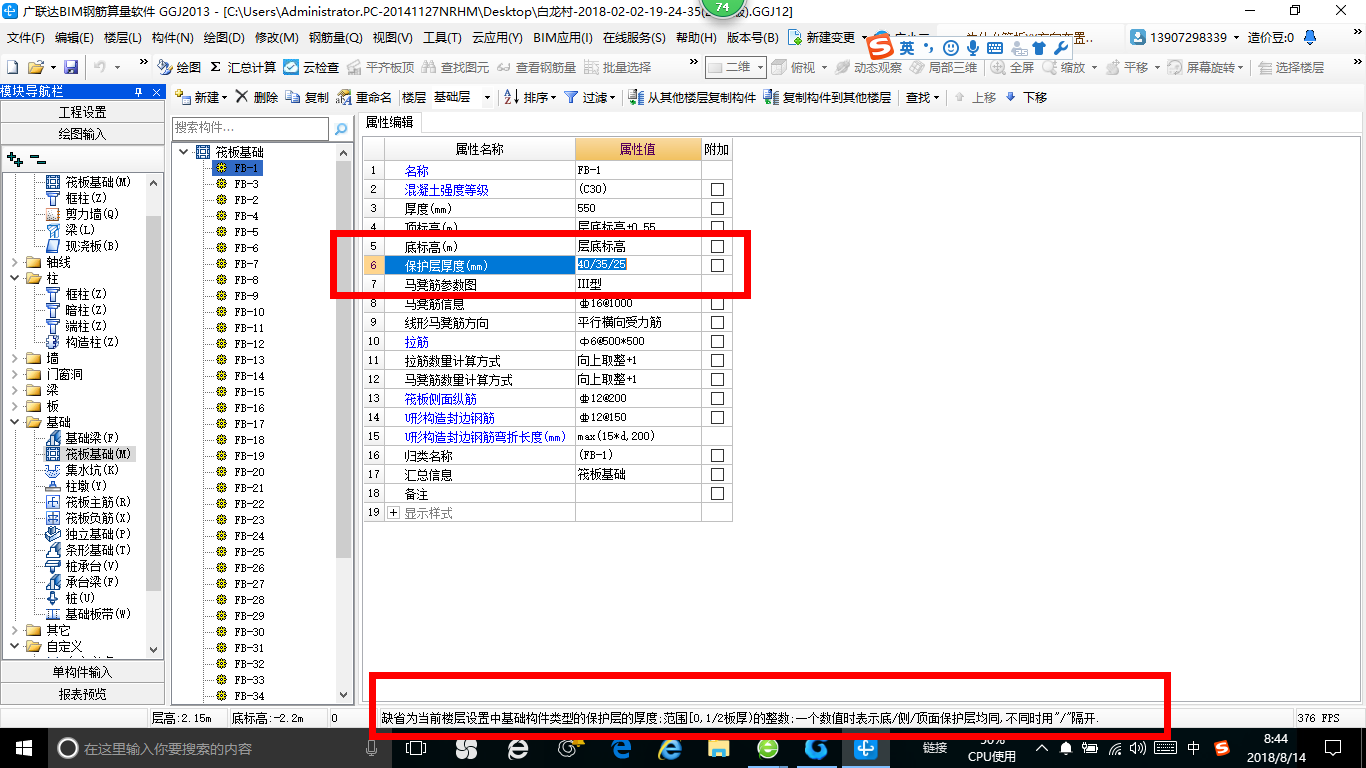
Task: Click the 工程设置 section button
Action: [82, 112]
